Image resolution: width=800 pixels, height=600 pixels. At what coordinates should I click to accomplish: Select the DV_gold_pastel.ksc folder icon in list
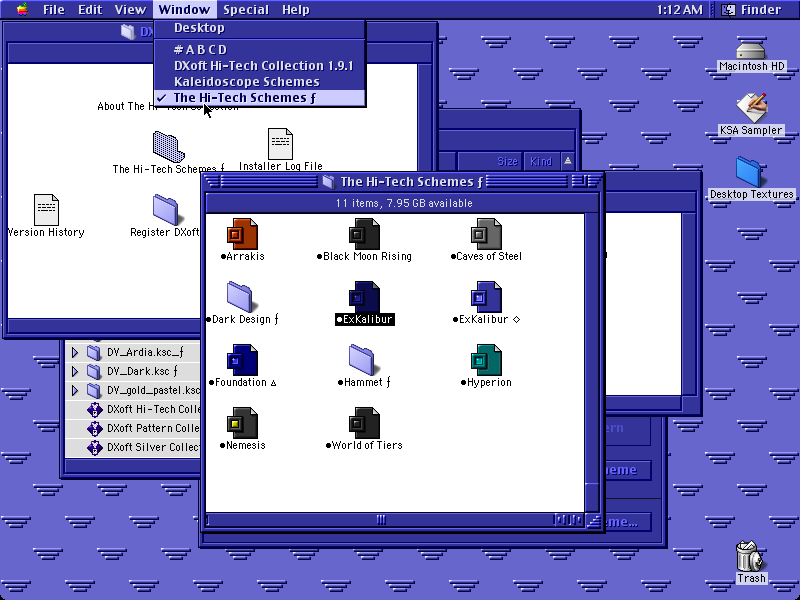pos(94,390)
